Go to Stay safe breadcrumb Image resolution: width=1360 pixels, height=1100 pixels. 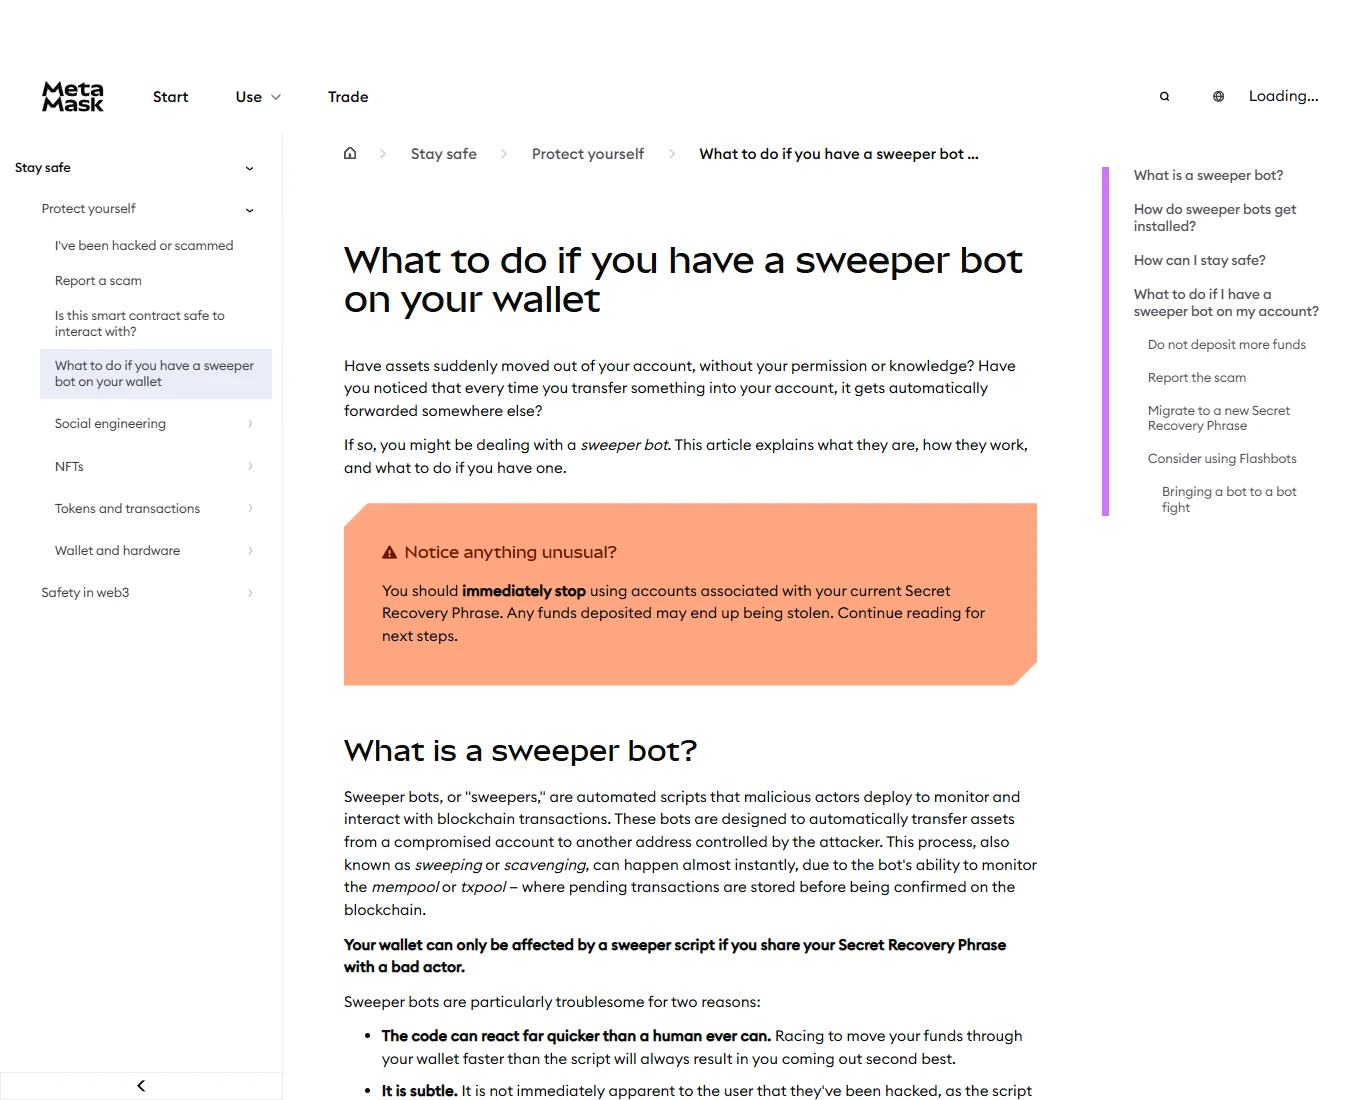pyautogui.click(x=443, y=153)
